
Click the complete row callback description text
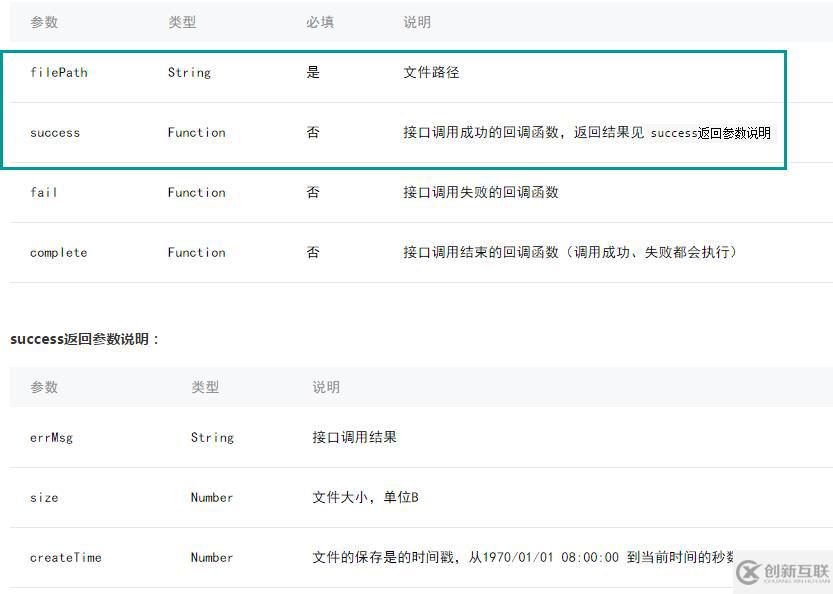[x=570, y=252]
